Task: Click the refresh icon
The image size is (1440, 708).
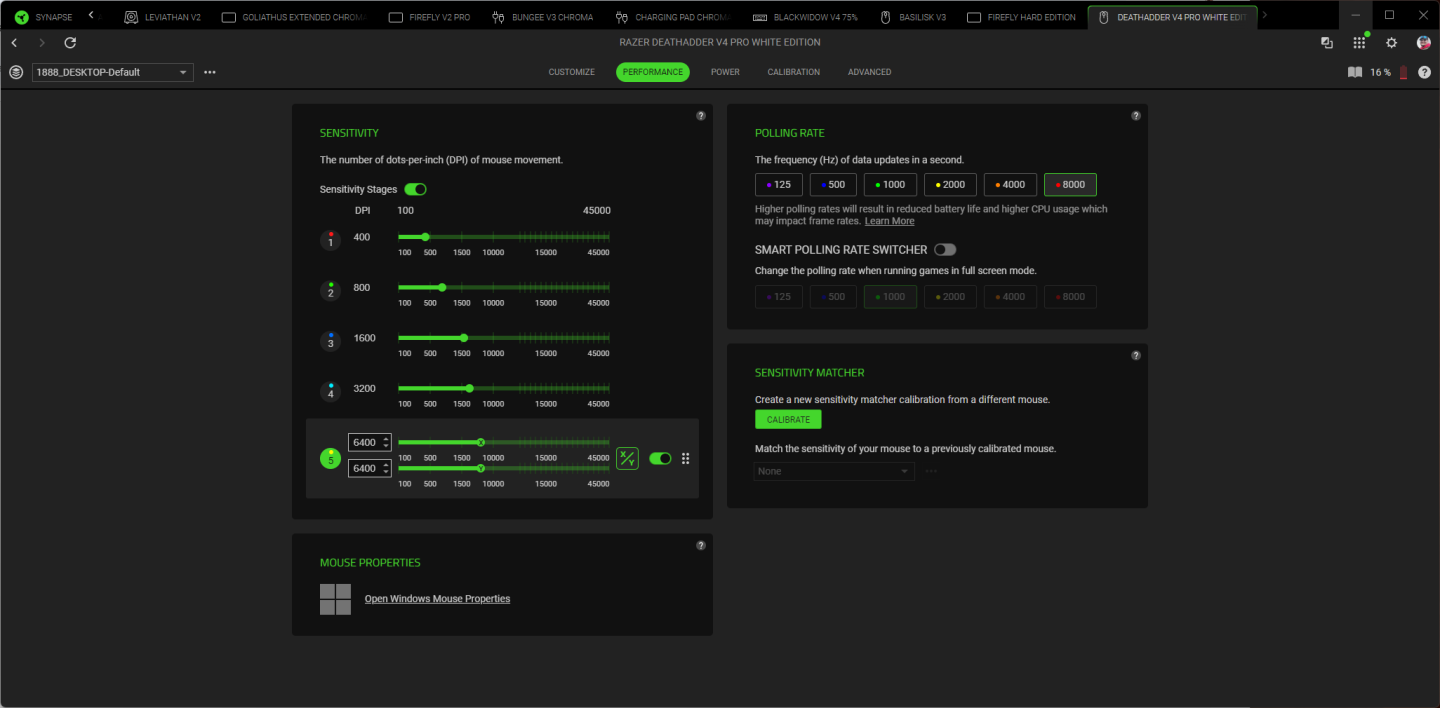Action: click(x=70, y=43)
